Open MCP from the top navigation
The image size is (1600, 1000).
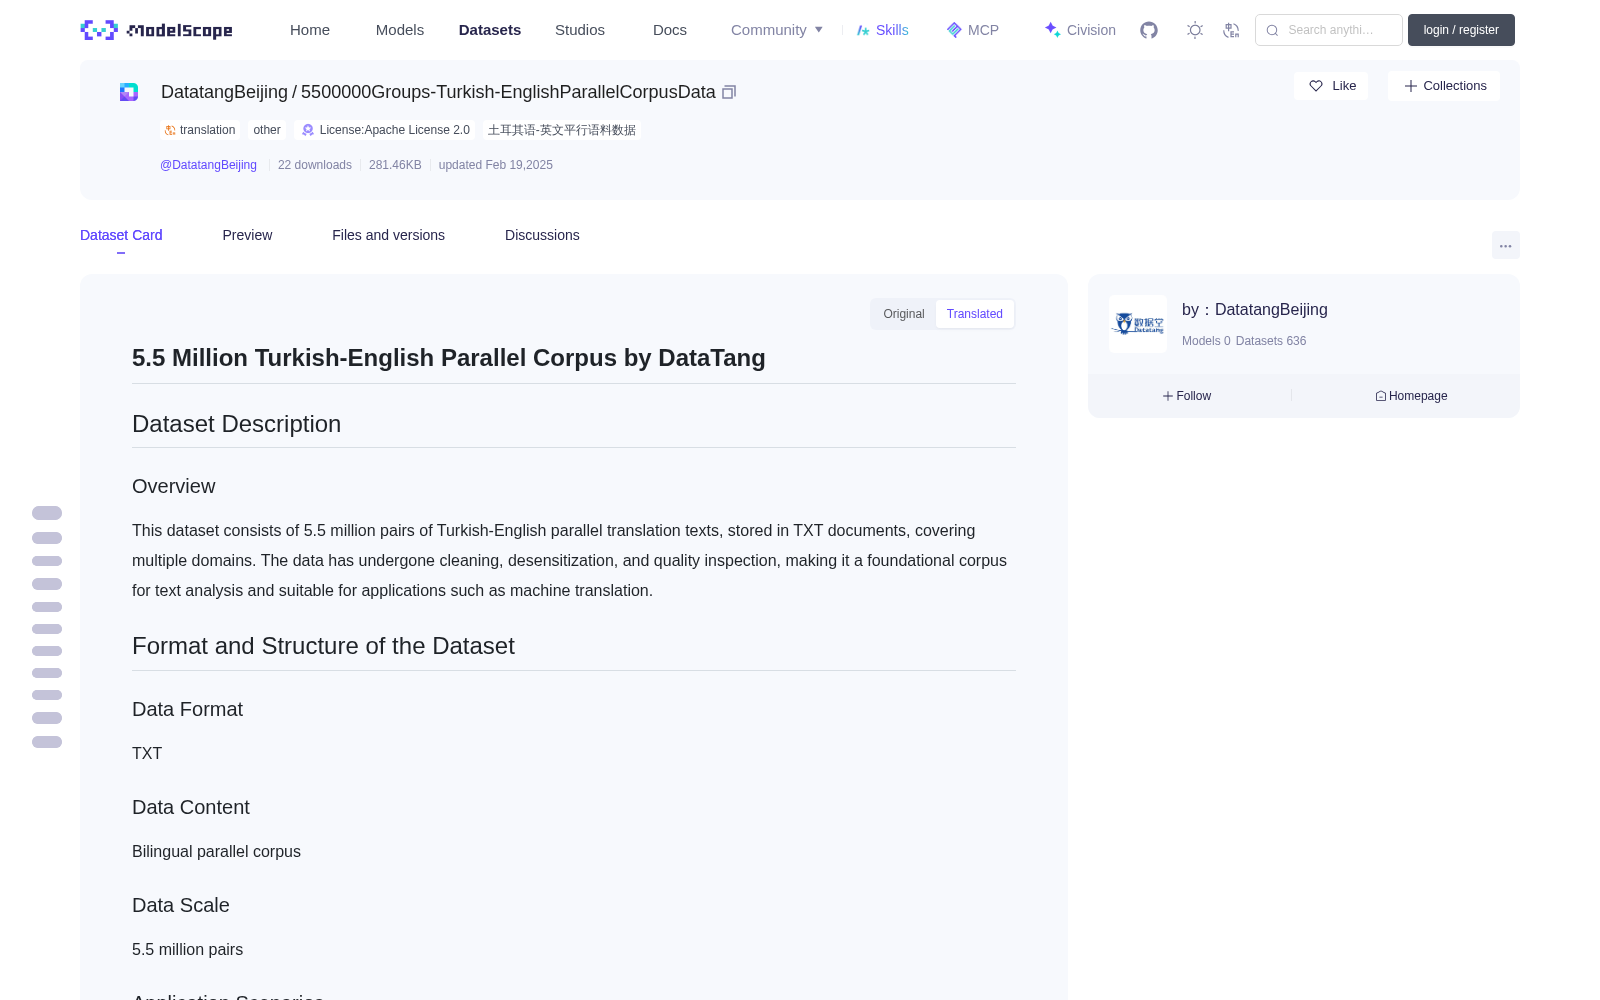pyautogui.click(x=972, y=30)
